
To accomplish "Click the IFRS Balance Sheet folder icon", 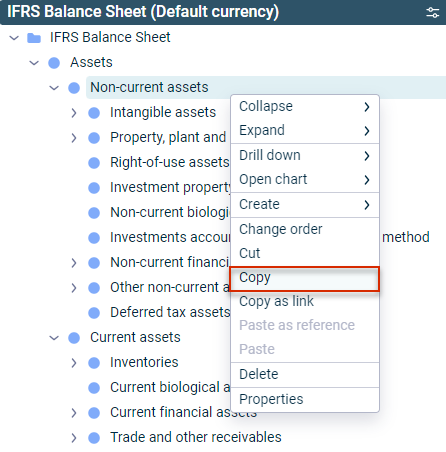I will coord(34,38).
